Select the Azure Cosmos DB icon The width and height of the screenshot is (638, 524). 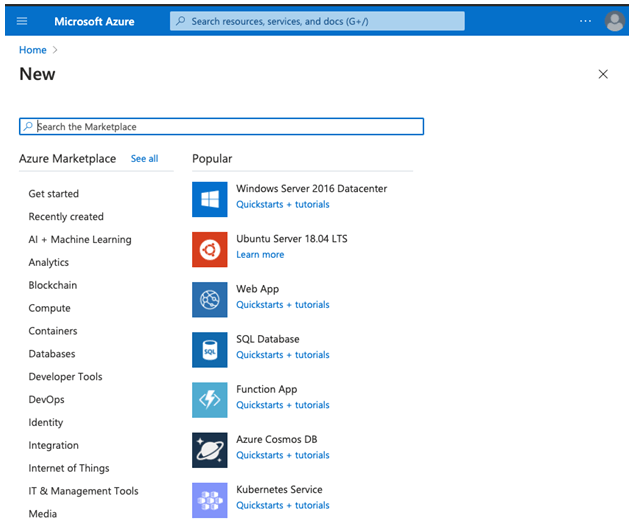(210, 449)
